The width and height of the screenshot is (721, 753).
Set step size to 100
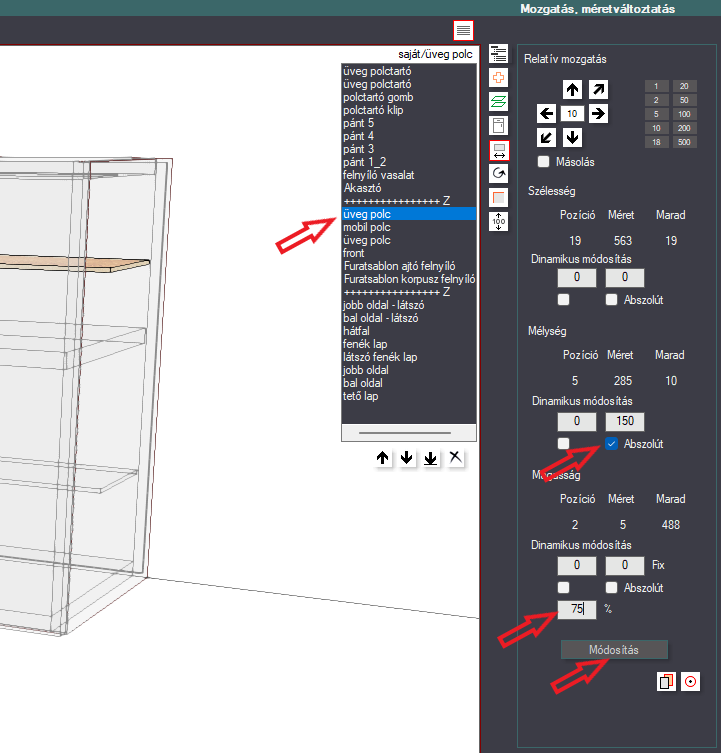(684, 114)
